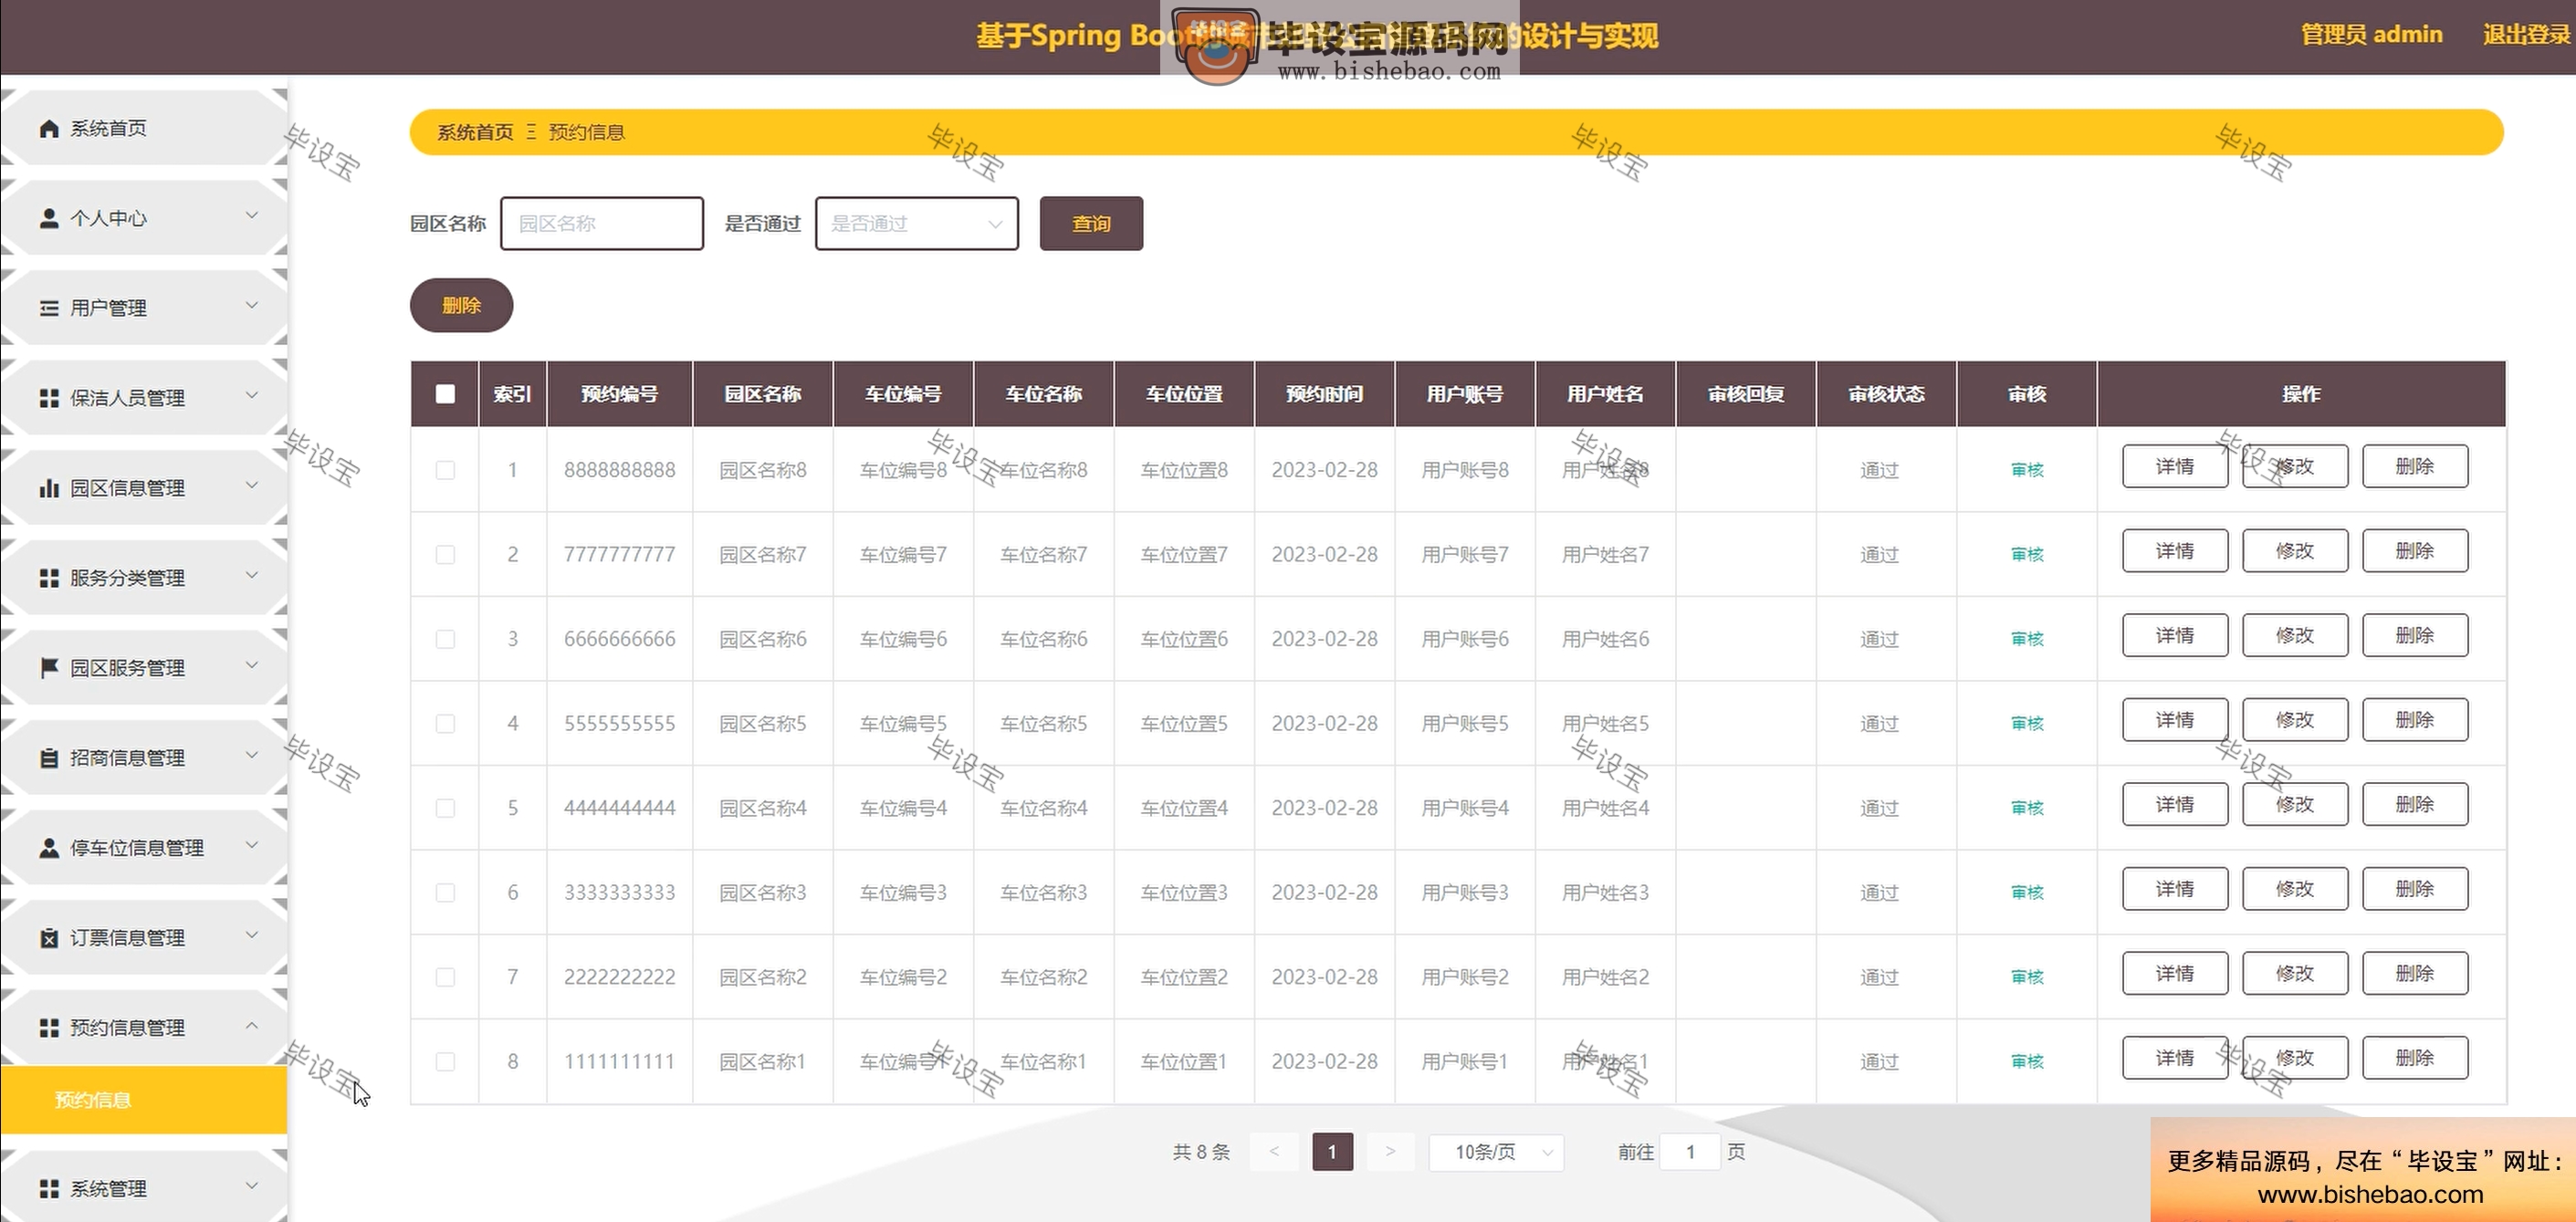Check the row 7 checkbox (2222222222)
Screen dimensions: 2576x1222
445,977
